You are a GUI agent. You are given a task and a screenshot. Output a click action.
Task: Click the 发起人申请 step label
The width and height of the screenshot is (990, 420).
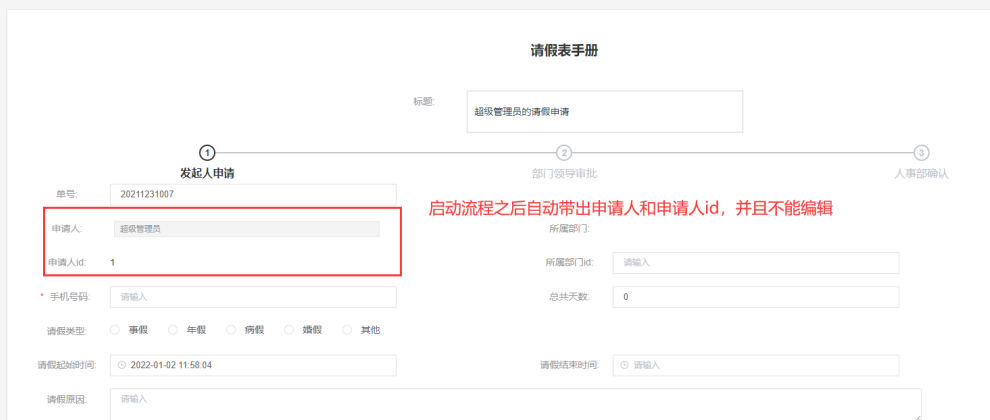coord(207,173)
